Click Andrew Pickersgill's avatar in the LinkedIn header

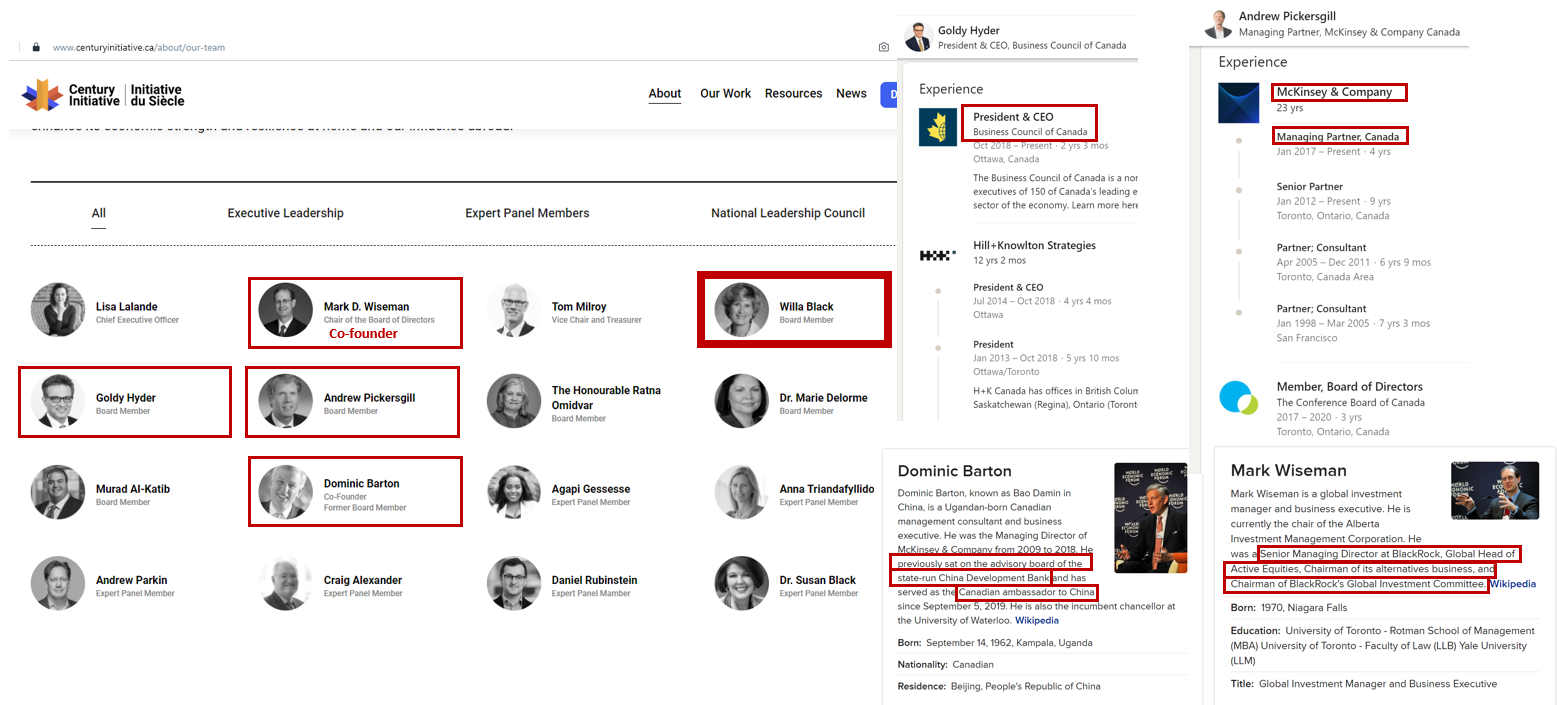tap(1218, 23)
